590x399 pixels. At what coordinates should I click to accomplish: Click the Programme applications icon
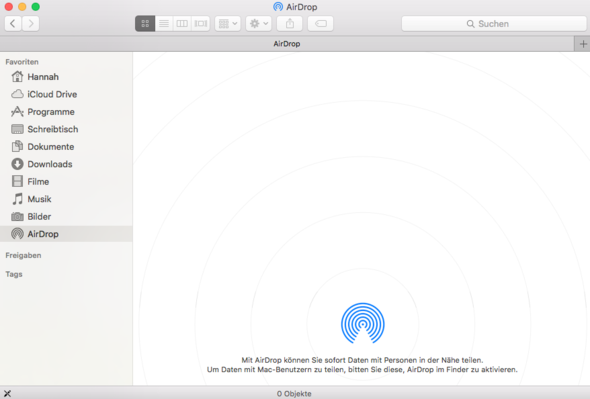(17, 111)
